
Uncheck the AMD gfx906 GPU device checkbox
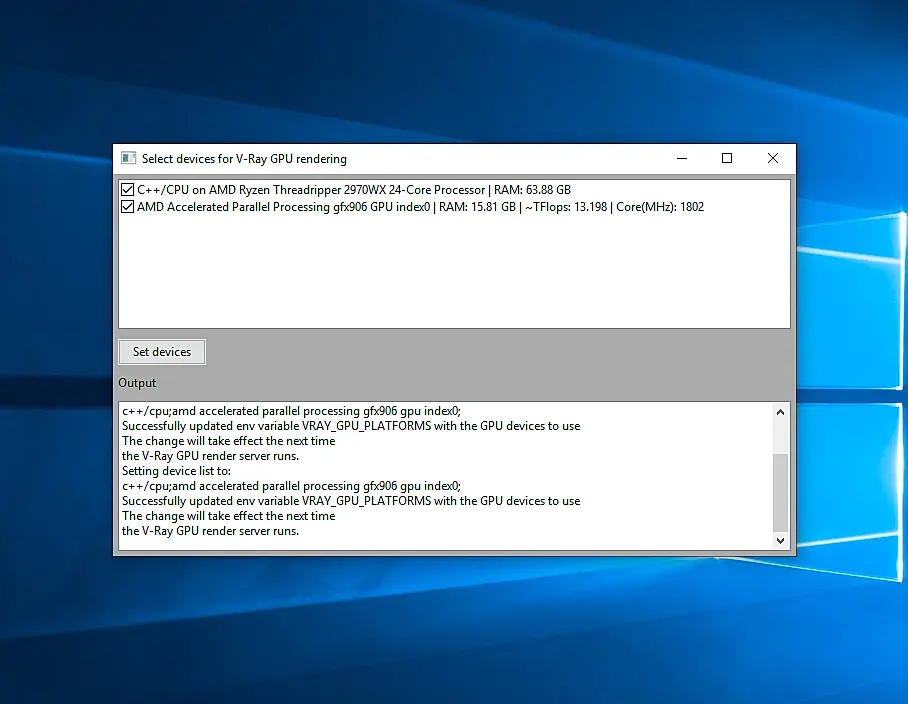[127, 207]
